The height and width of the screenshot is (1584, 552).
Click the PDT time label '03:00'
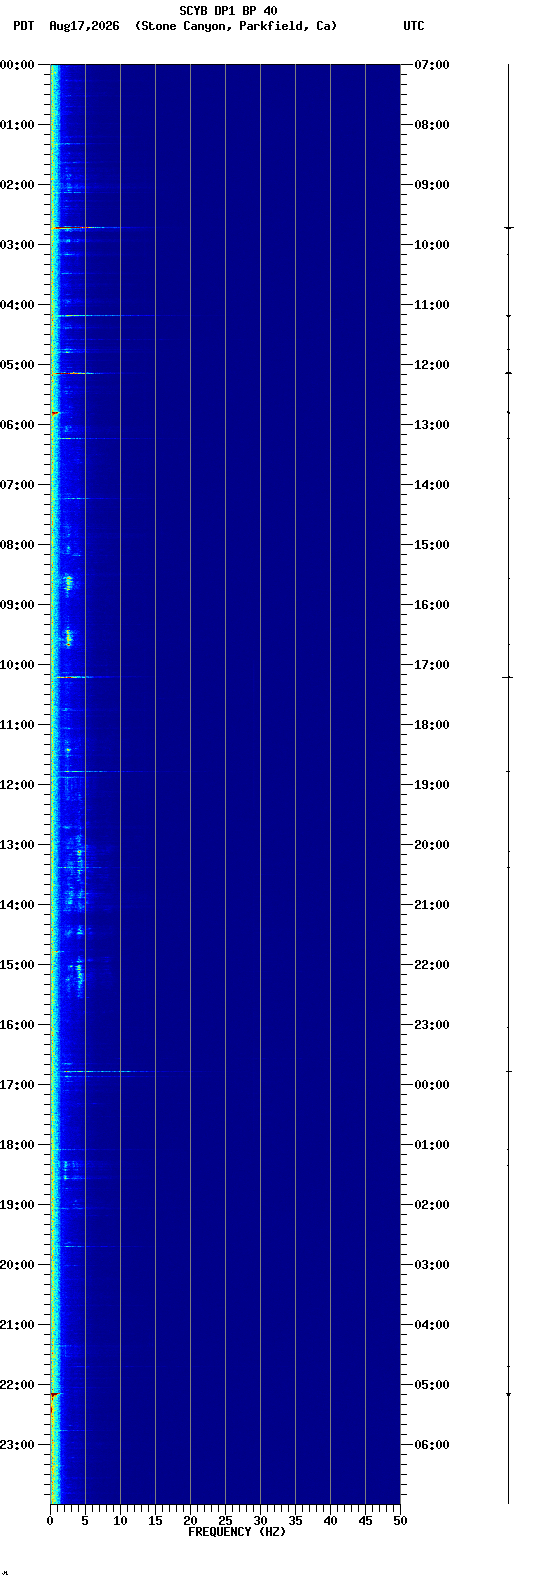(18, 245)
